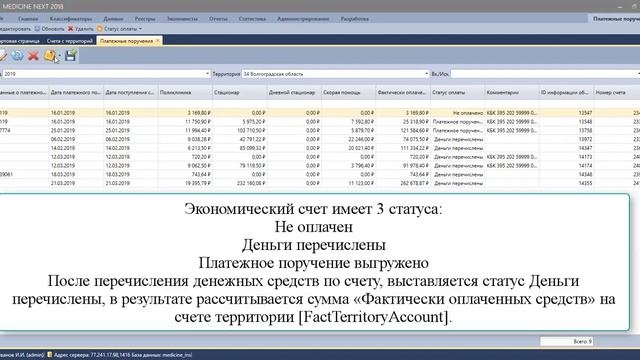The height and width of the screenshot is (360, 640).
Task: Click Обновить in the ribbon
Action: pyautogui.click(x=49, y=29)
